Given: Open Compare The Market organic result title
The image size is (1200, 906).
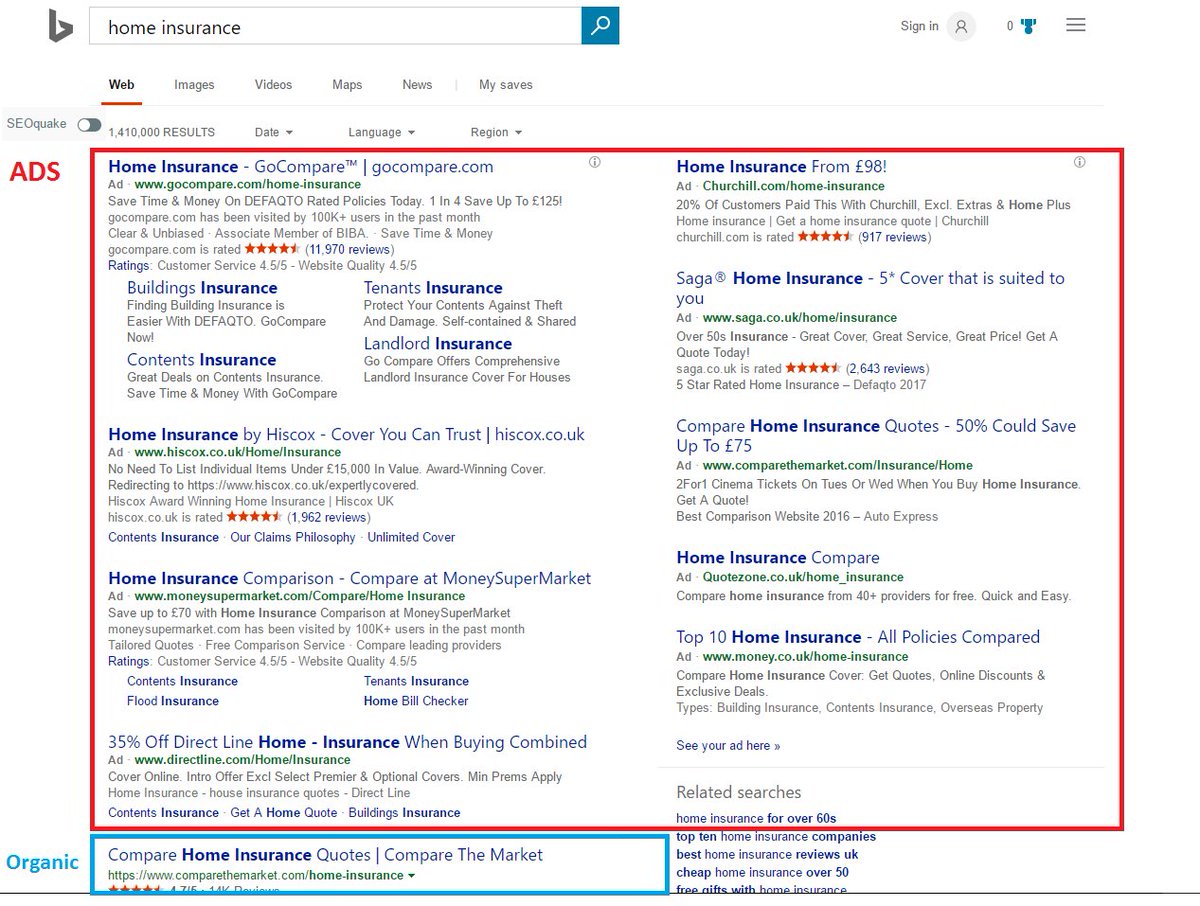Looking at the screenshot, I should (x=325, y=855).
